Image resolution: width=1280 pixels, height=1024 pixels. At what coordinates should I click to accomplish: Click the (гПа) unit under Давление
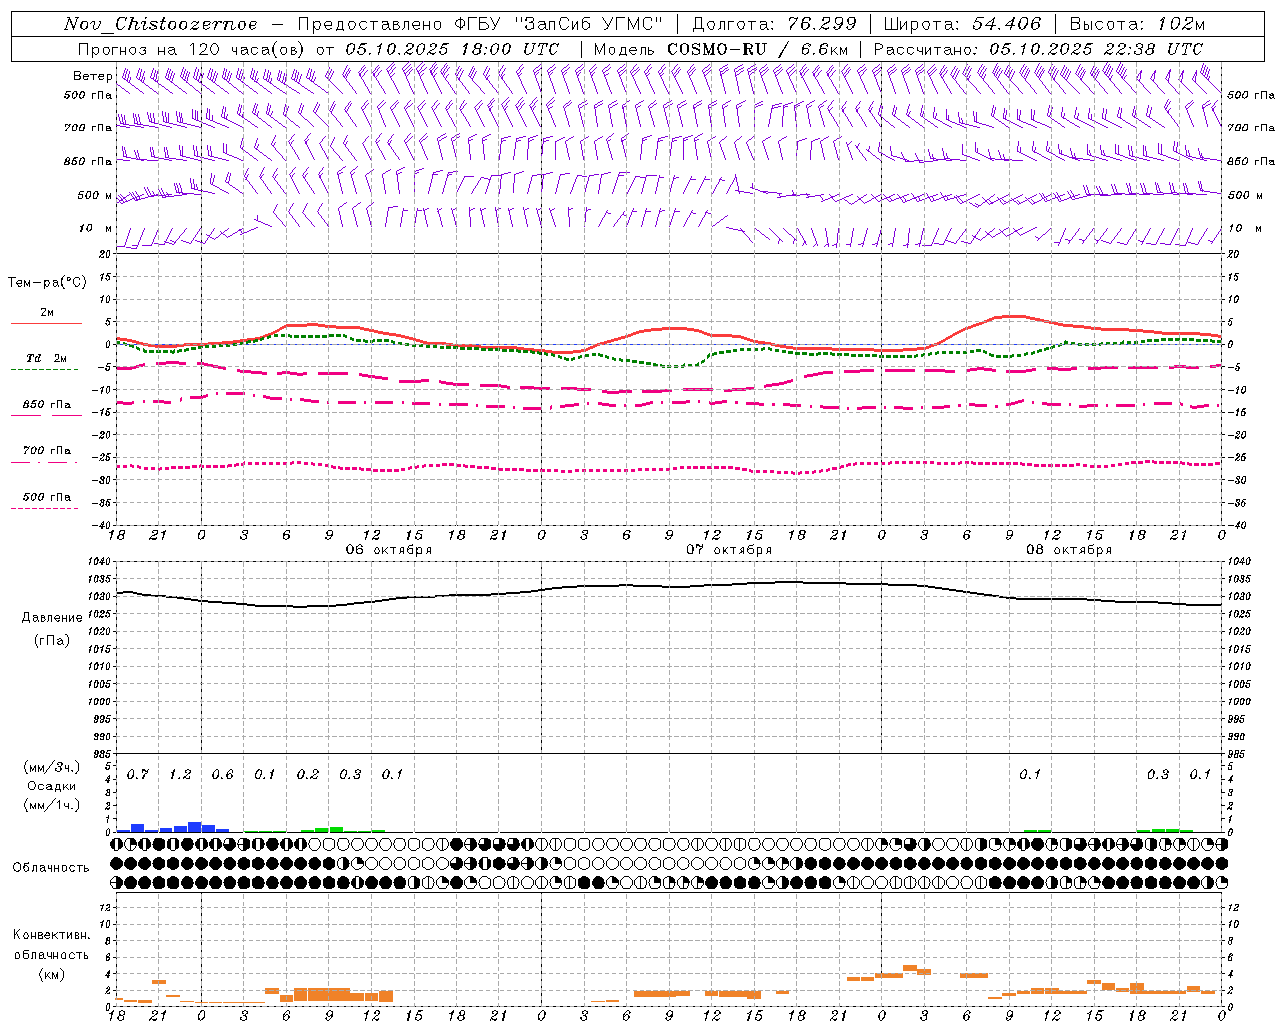52,641
